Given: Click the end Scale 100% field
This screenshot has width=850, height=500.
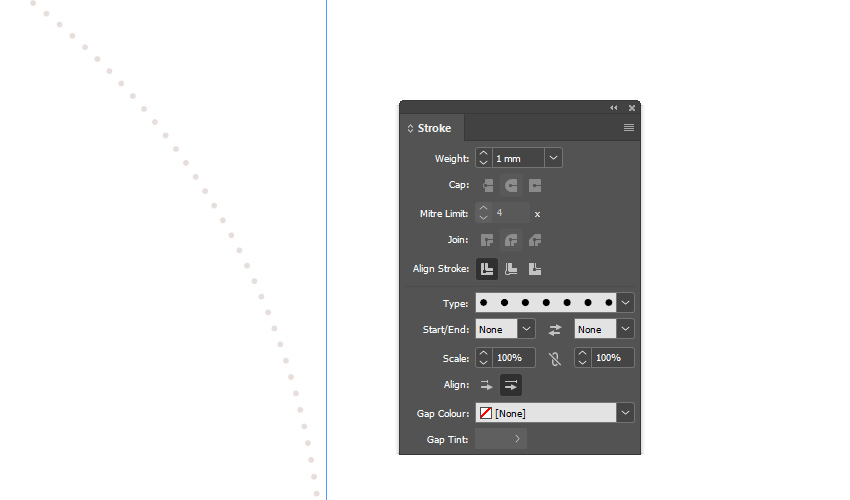Looking at the screenshot, I should coord(612,358).
